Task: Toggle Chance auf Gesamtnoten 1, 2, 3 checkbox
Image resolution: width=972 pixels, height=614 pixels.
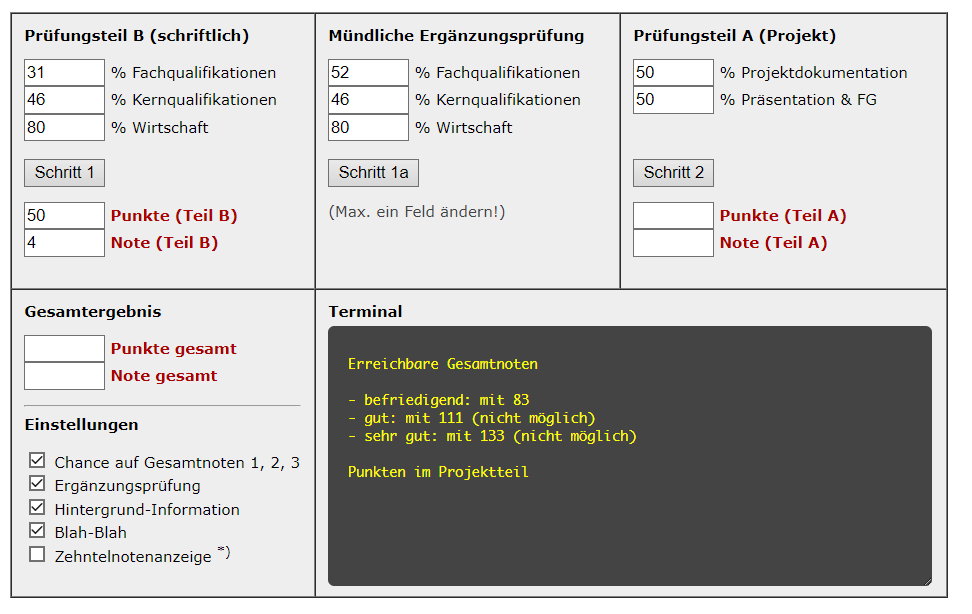Action: pos(37,461)
